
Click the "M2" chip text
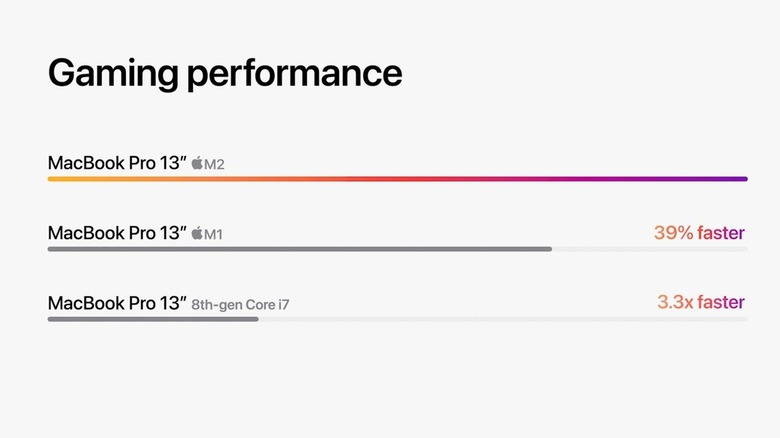214,163
